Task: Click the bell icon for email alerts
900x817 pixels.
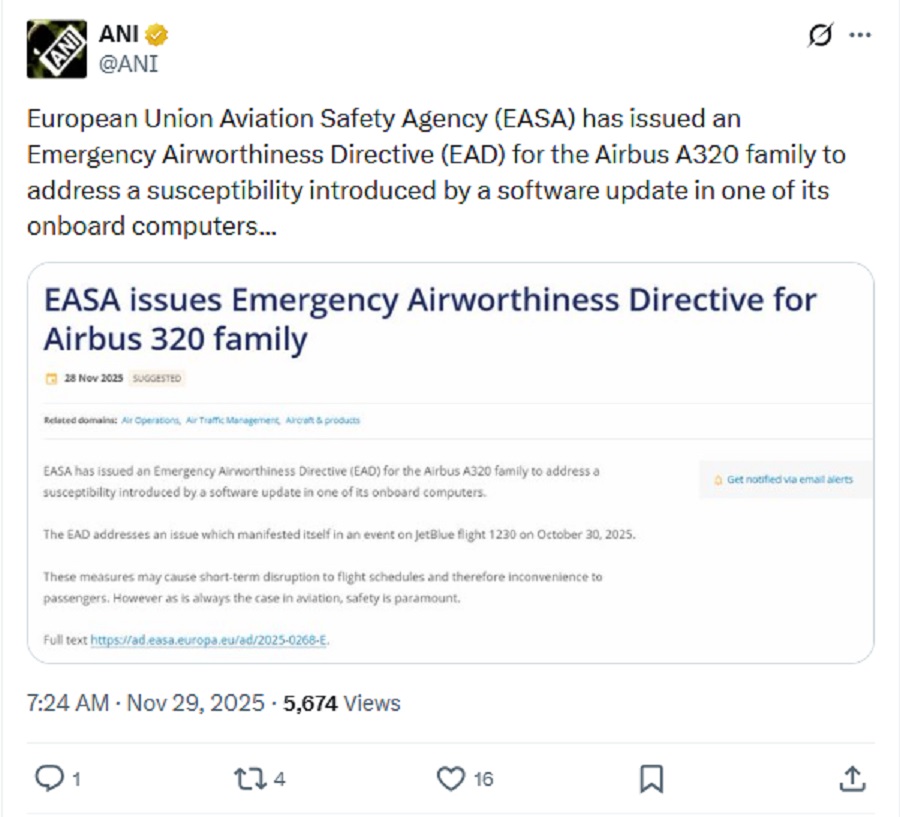Action: (x=717, y=480)
